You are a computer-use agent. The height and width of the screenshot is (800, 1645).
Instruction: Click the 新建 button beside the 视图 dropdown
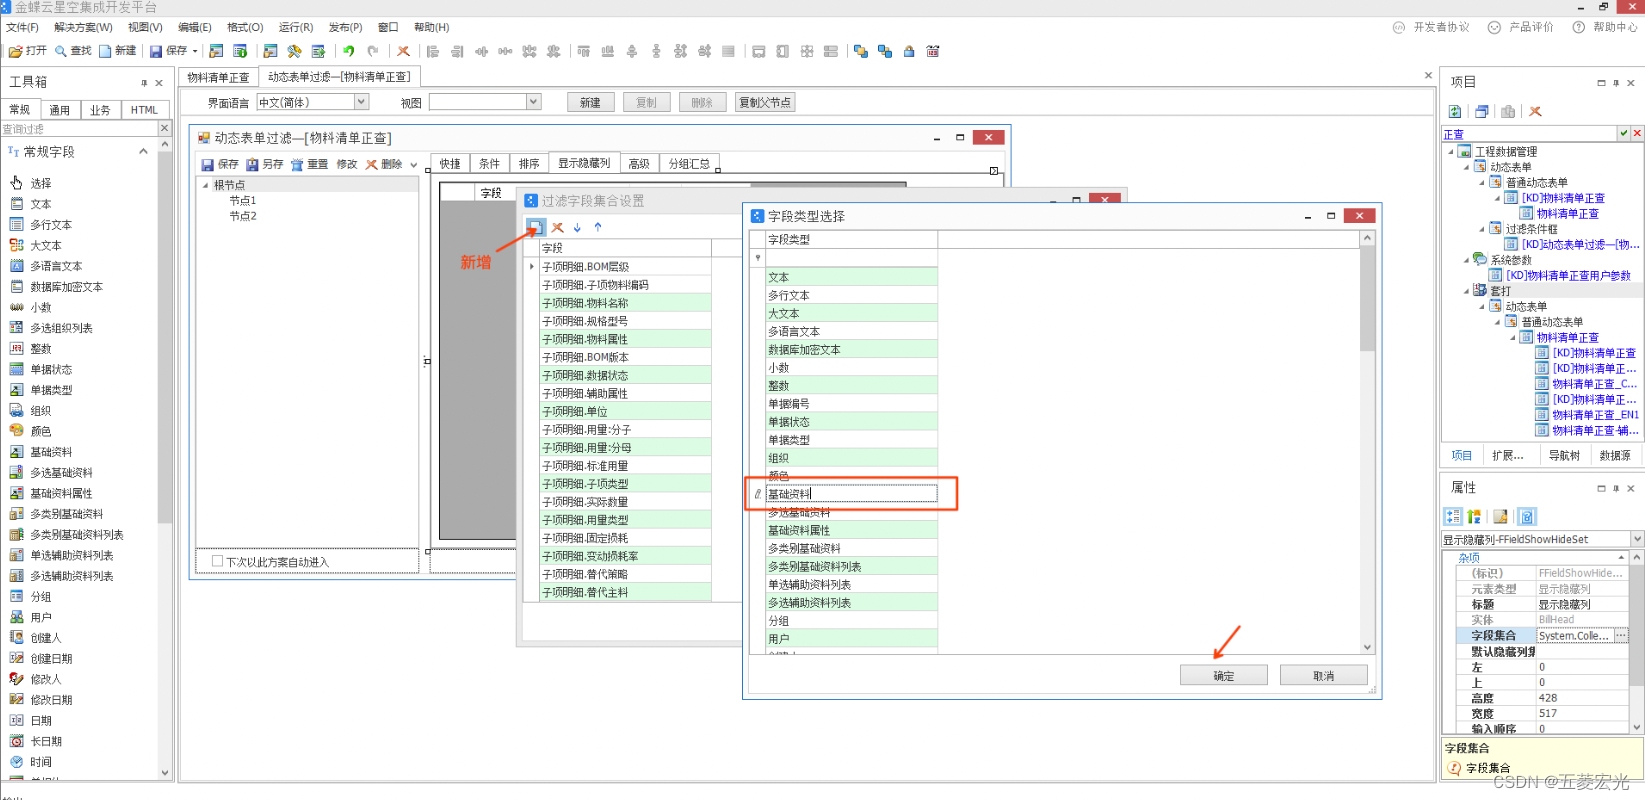point(590,102)
